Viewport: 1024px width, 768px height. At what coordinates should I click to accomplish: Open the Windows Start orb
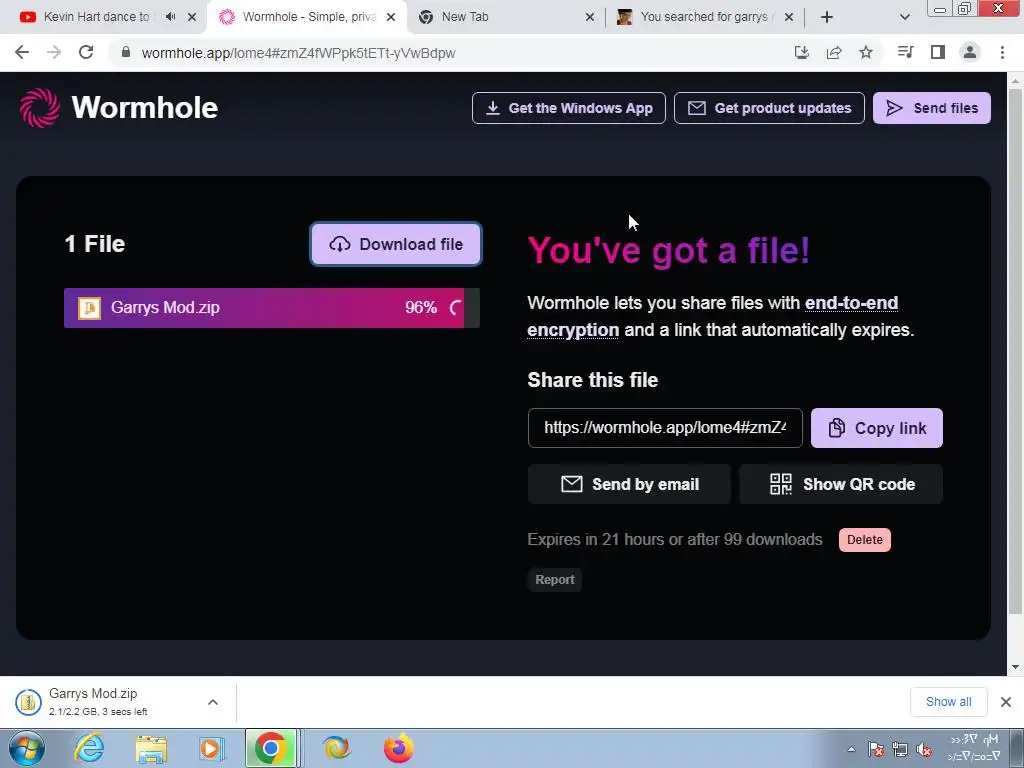26,748
